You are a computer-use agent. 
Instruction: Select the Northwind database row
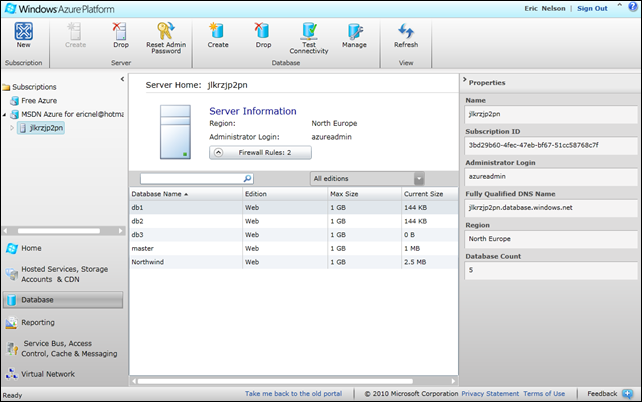tap(294, 262)
